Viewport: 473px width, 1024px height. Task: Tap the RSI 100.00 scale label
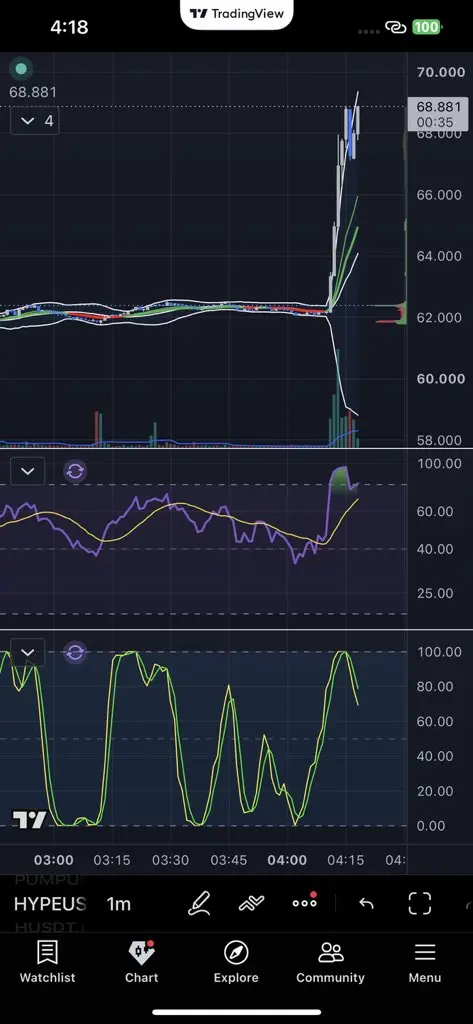click(x=439, y=464)
